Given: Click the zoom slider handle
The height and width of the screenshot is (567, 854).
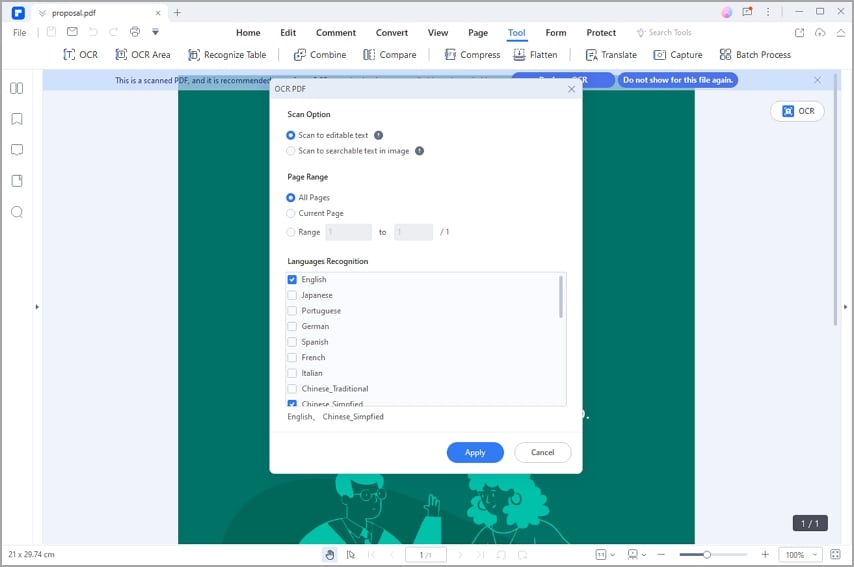Looking at the screenshot, I should pyautogui.click(x=706, y=554).
